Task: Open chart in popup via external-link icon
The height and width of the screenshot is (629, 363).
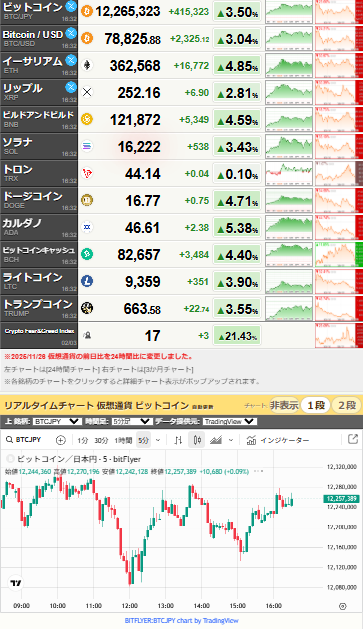Action: (353, 439)
